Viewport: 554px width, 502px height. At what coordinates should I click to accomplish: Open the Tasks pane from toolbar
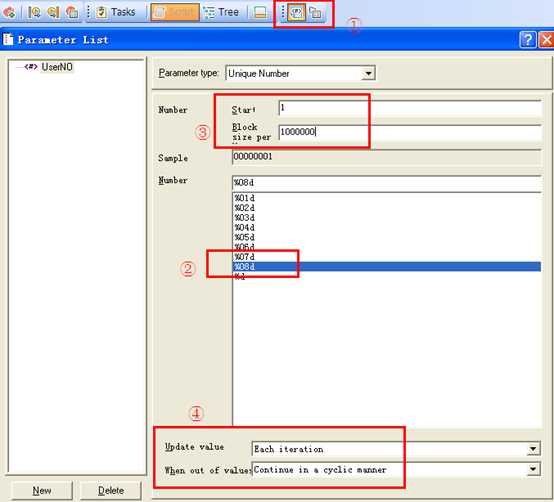(x=116, y=12)
